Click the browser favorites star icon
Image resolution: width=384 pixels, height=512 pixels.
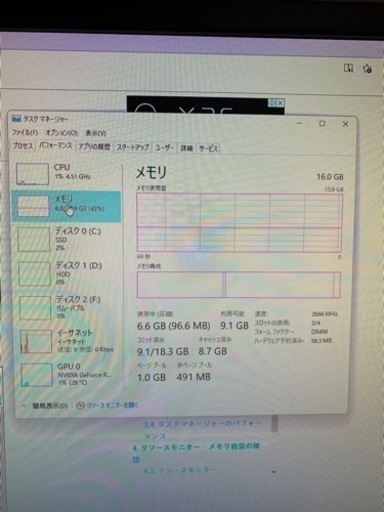(x=367, y=69)
